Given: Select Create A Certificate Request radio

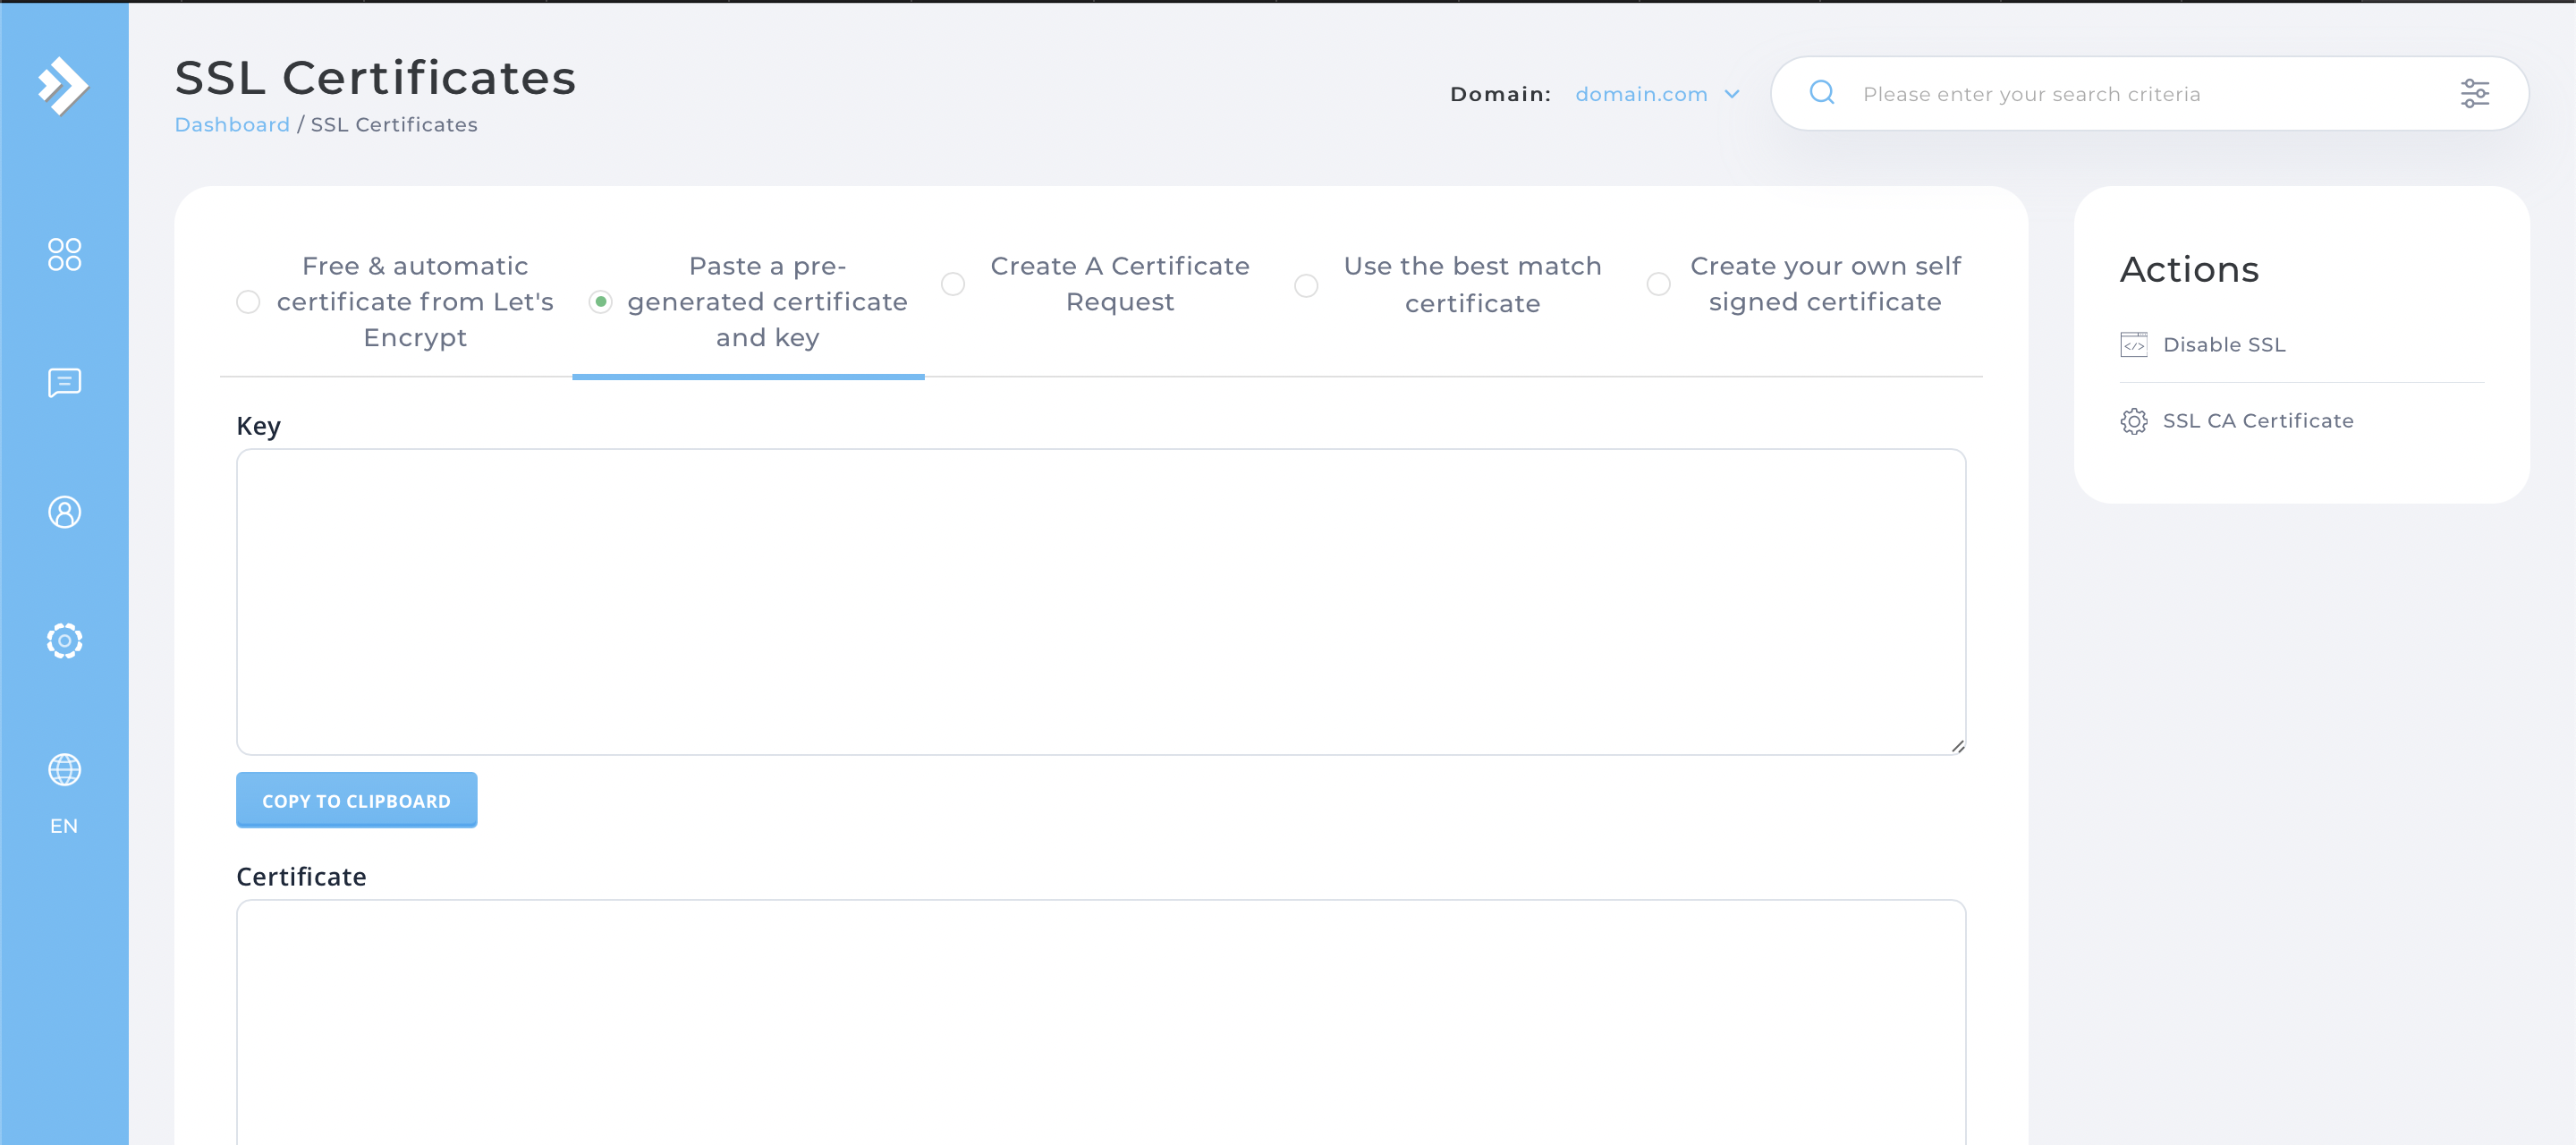Looking at the screenshot, I should click(x=953, y=284).
